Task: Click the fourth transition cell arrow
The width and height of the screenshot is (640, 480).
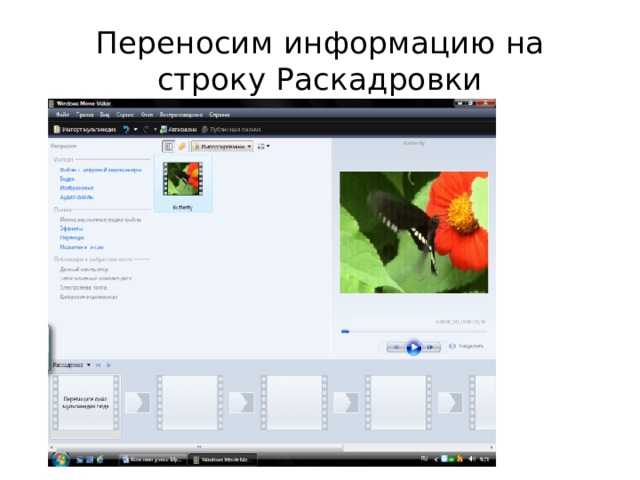Action: [x=451, y=402]
